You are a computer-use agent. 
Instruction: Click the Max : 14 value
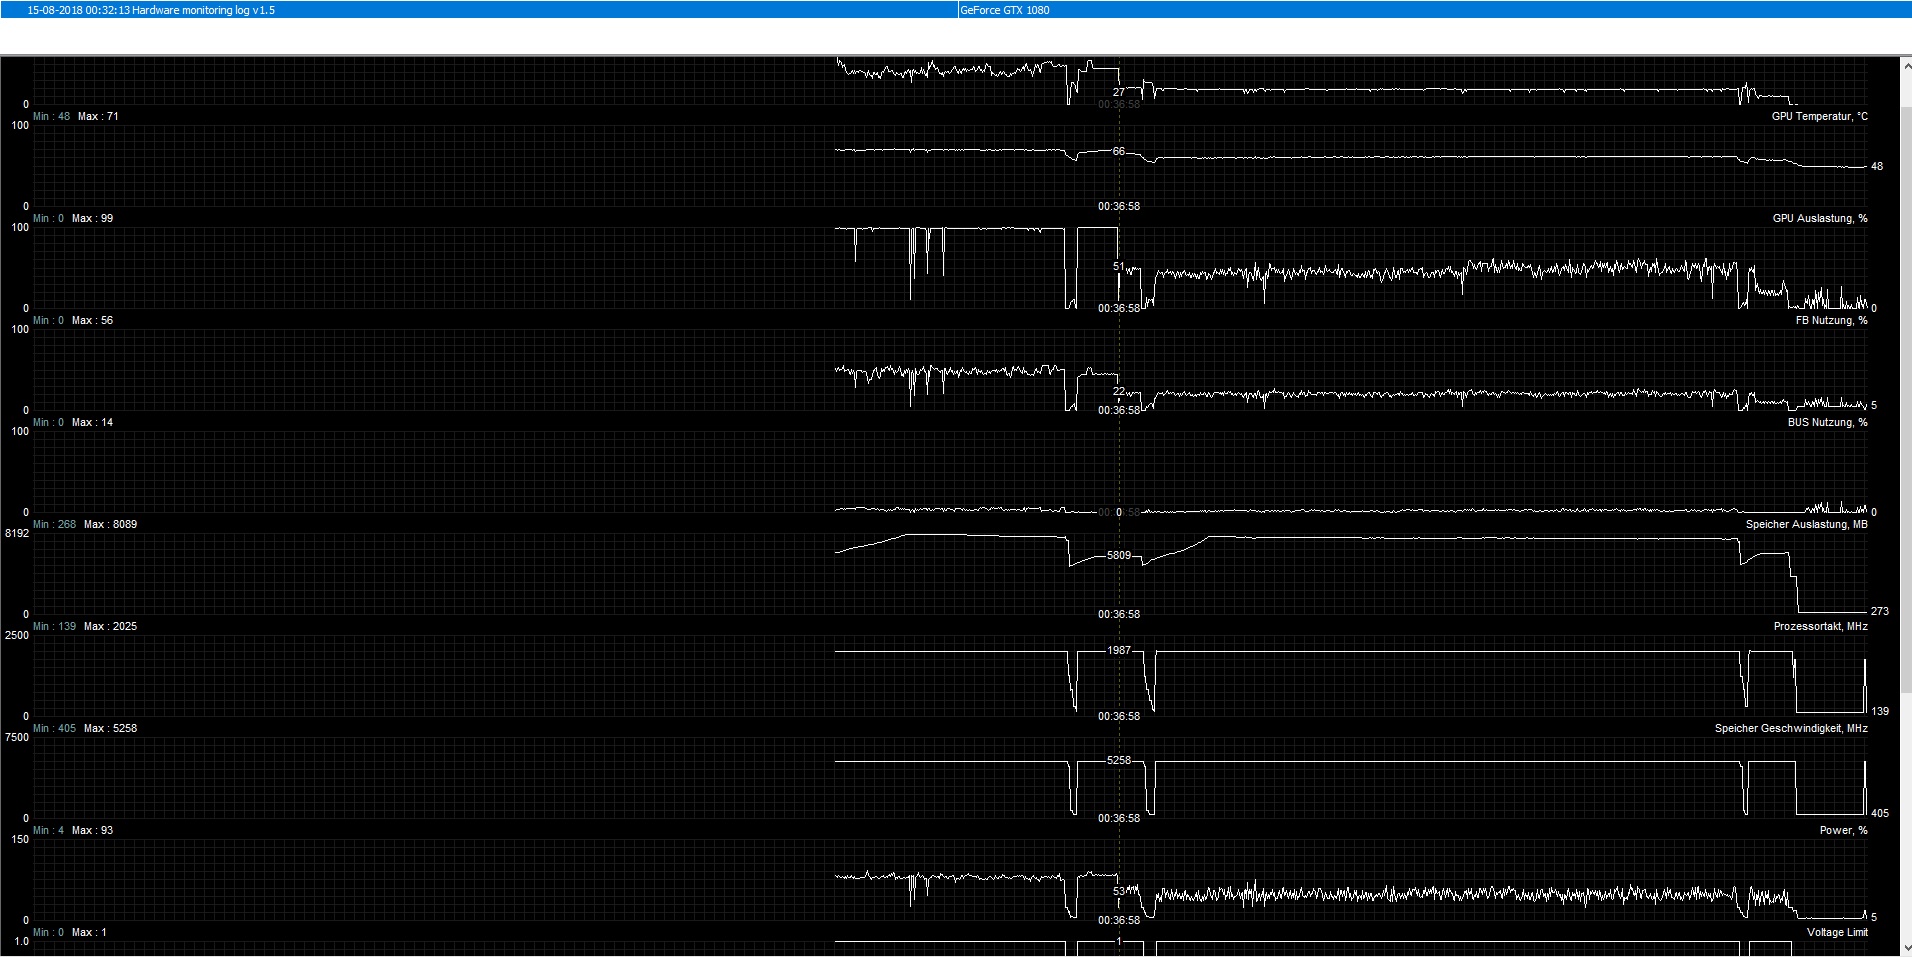[92, 422]
